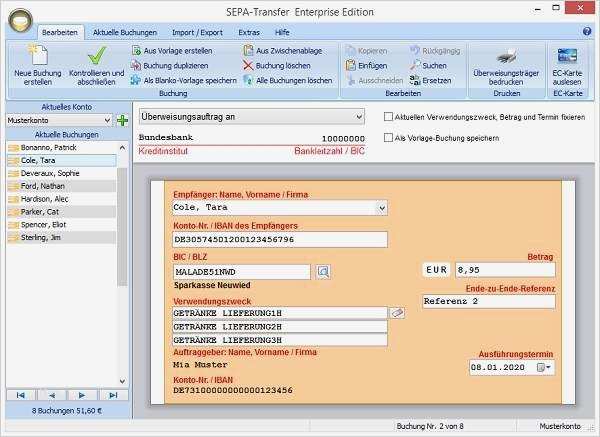Image resolution: width=600 pixels, height=437 pixels.
Task: Select booking Bonanno, Patrick
Action: coord(62,148)
